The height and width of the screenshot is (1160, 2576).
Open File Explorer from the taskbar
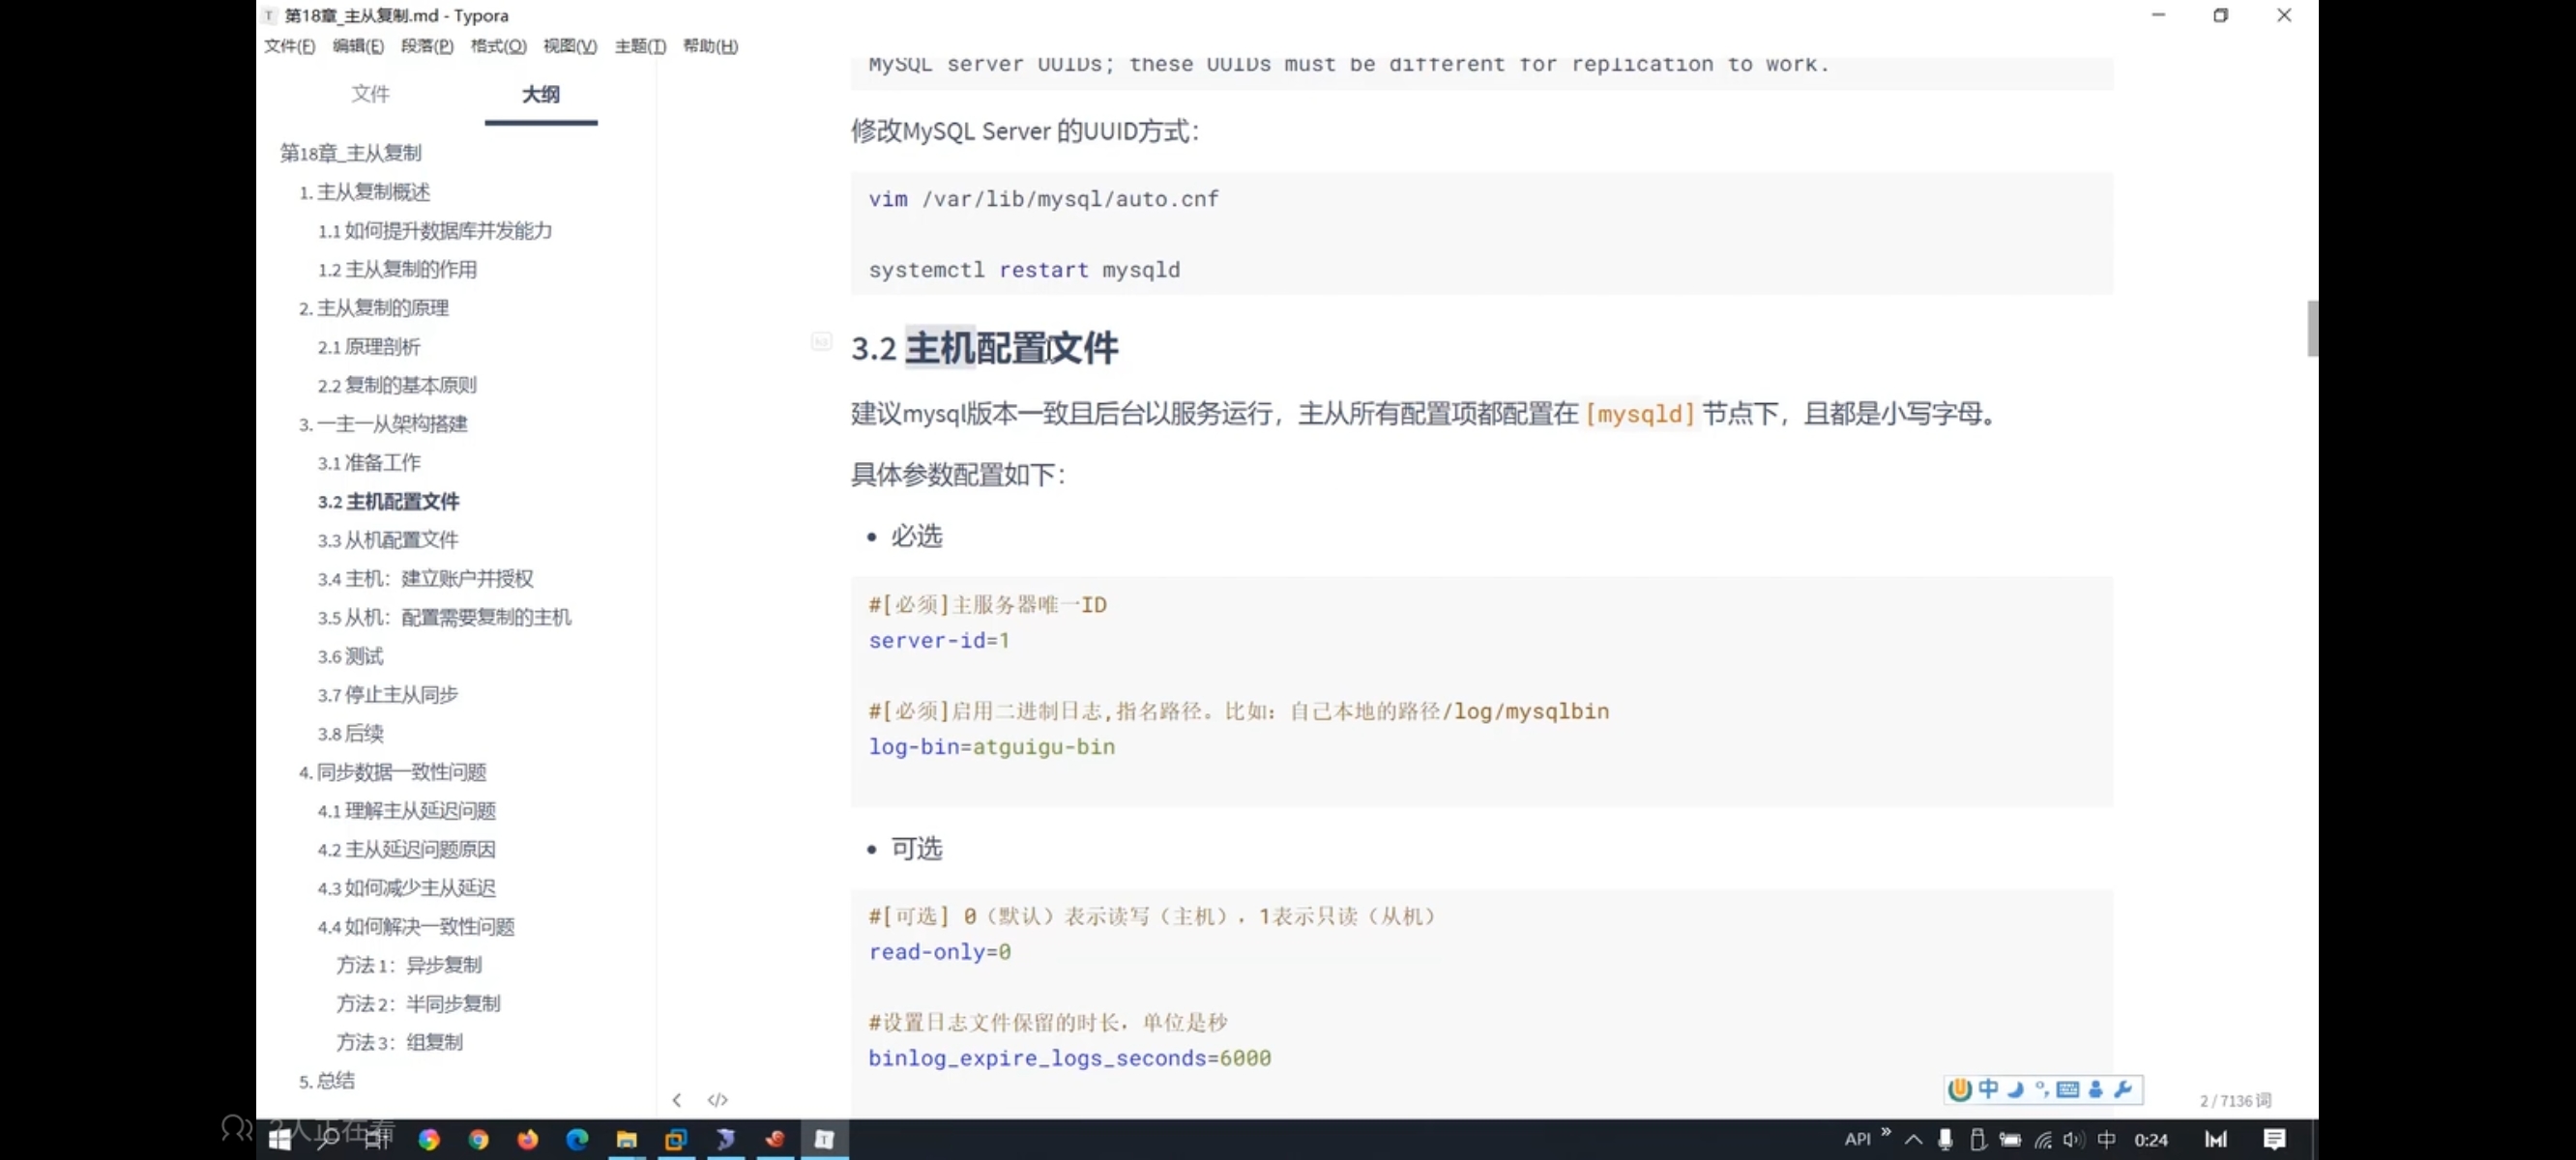[x=627, y=1139]
